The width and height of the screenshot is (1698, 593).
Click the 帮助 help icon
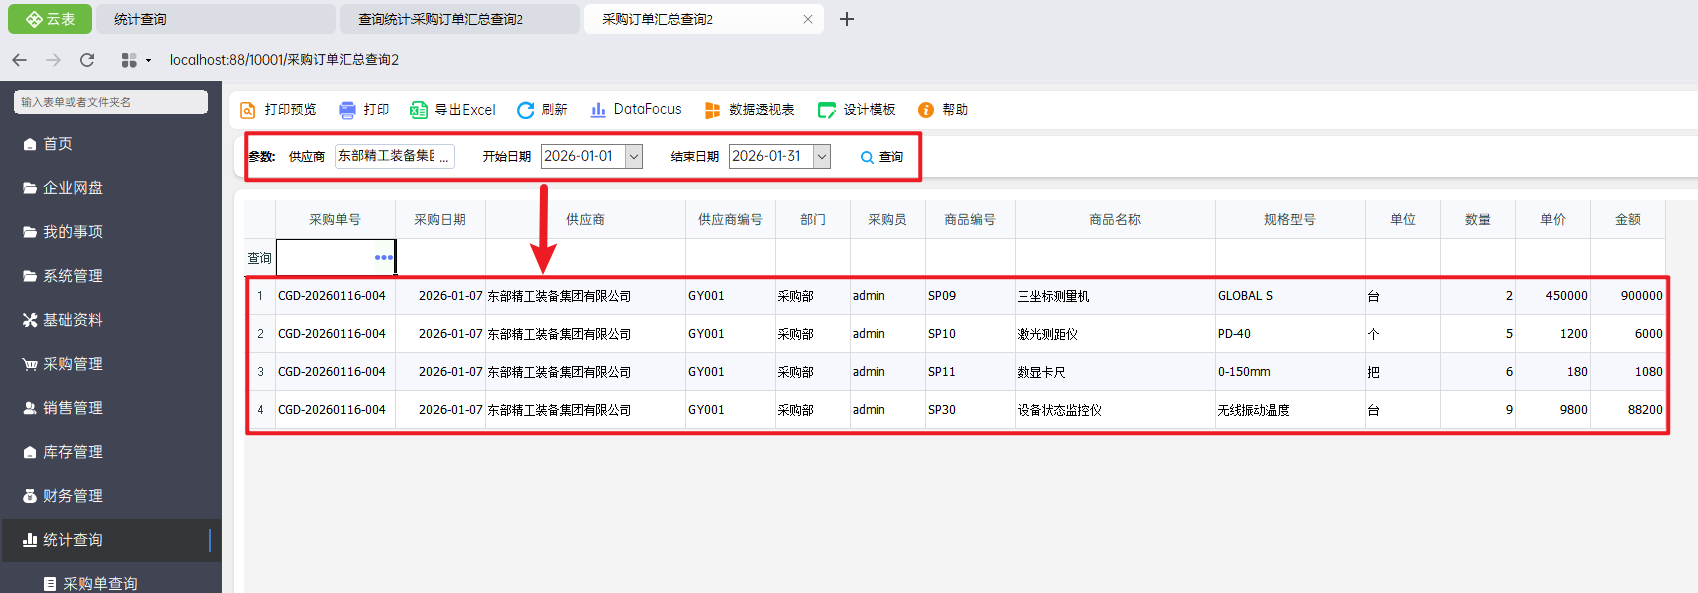pos(926,110)
